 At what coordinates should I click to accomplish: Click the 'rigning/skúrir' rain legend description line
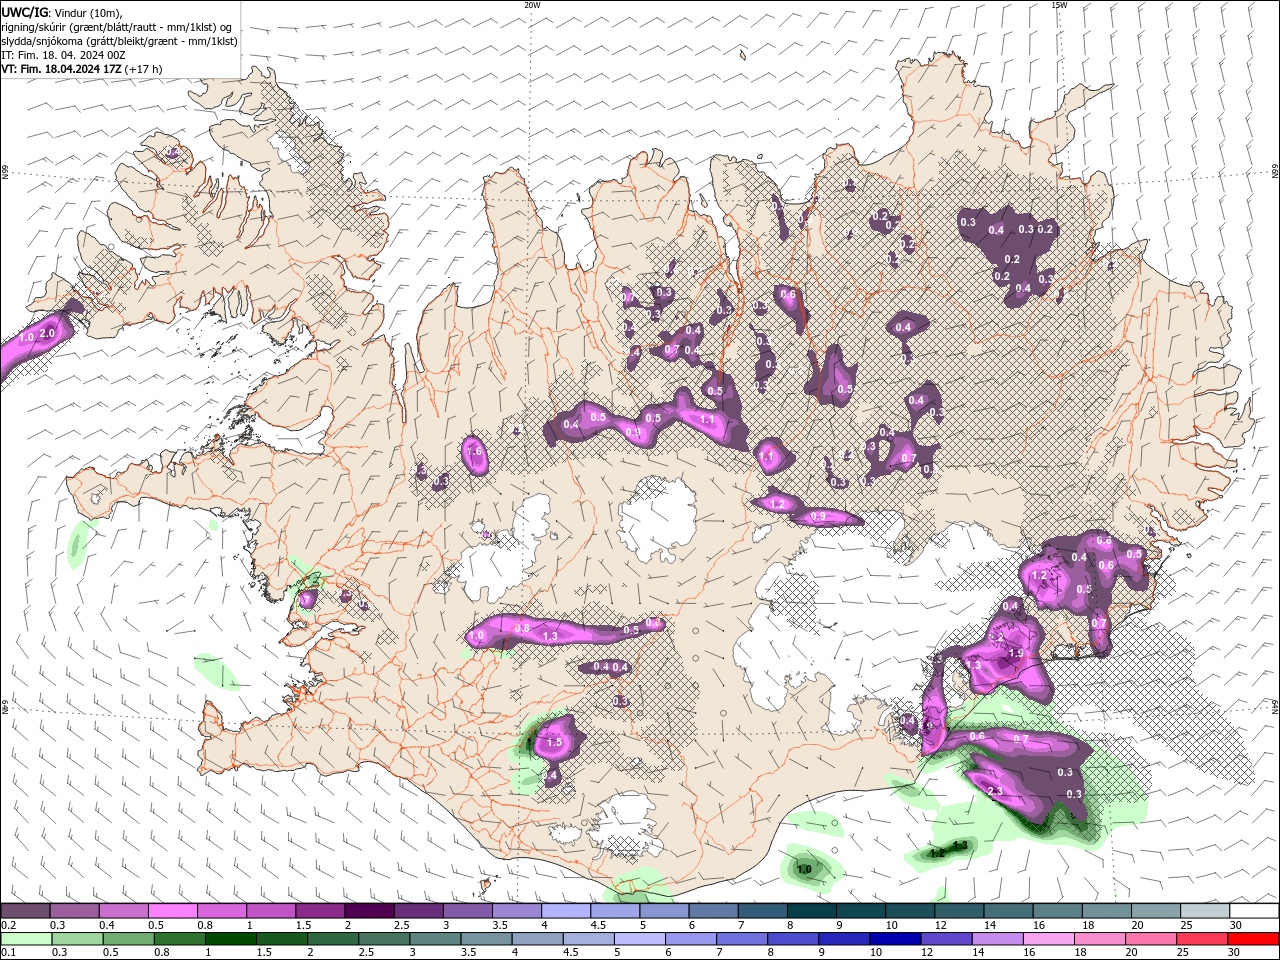(116, 27)
